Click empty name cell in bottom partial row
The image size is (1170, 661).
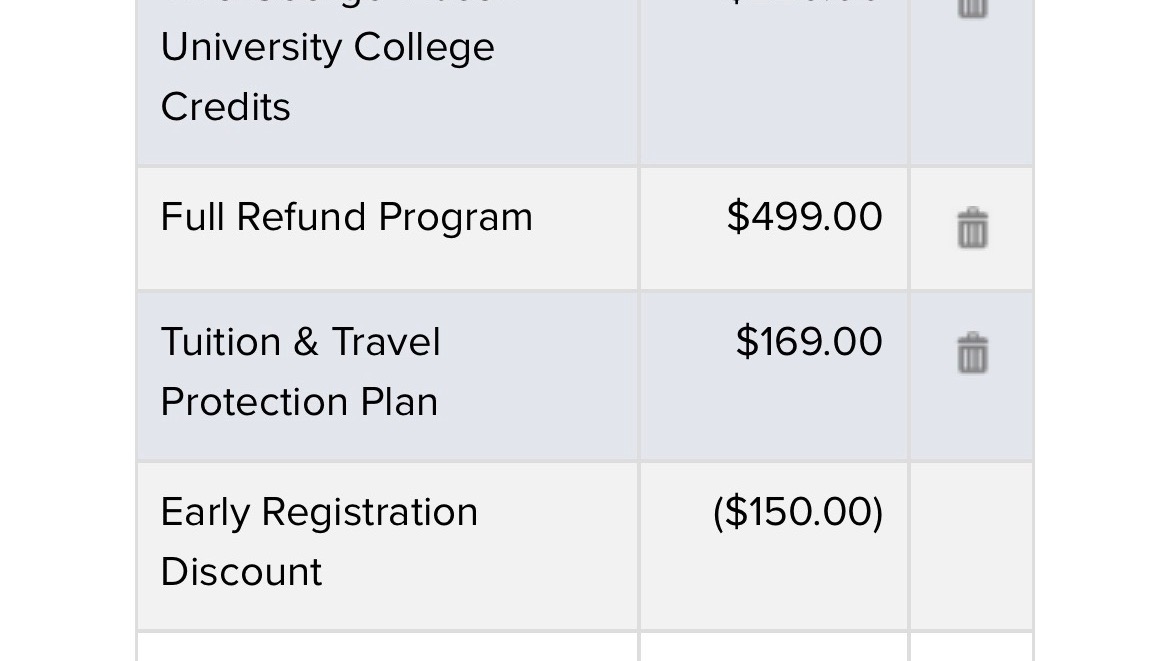click(386, 648)
